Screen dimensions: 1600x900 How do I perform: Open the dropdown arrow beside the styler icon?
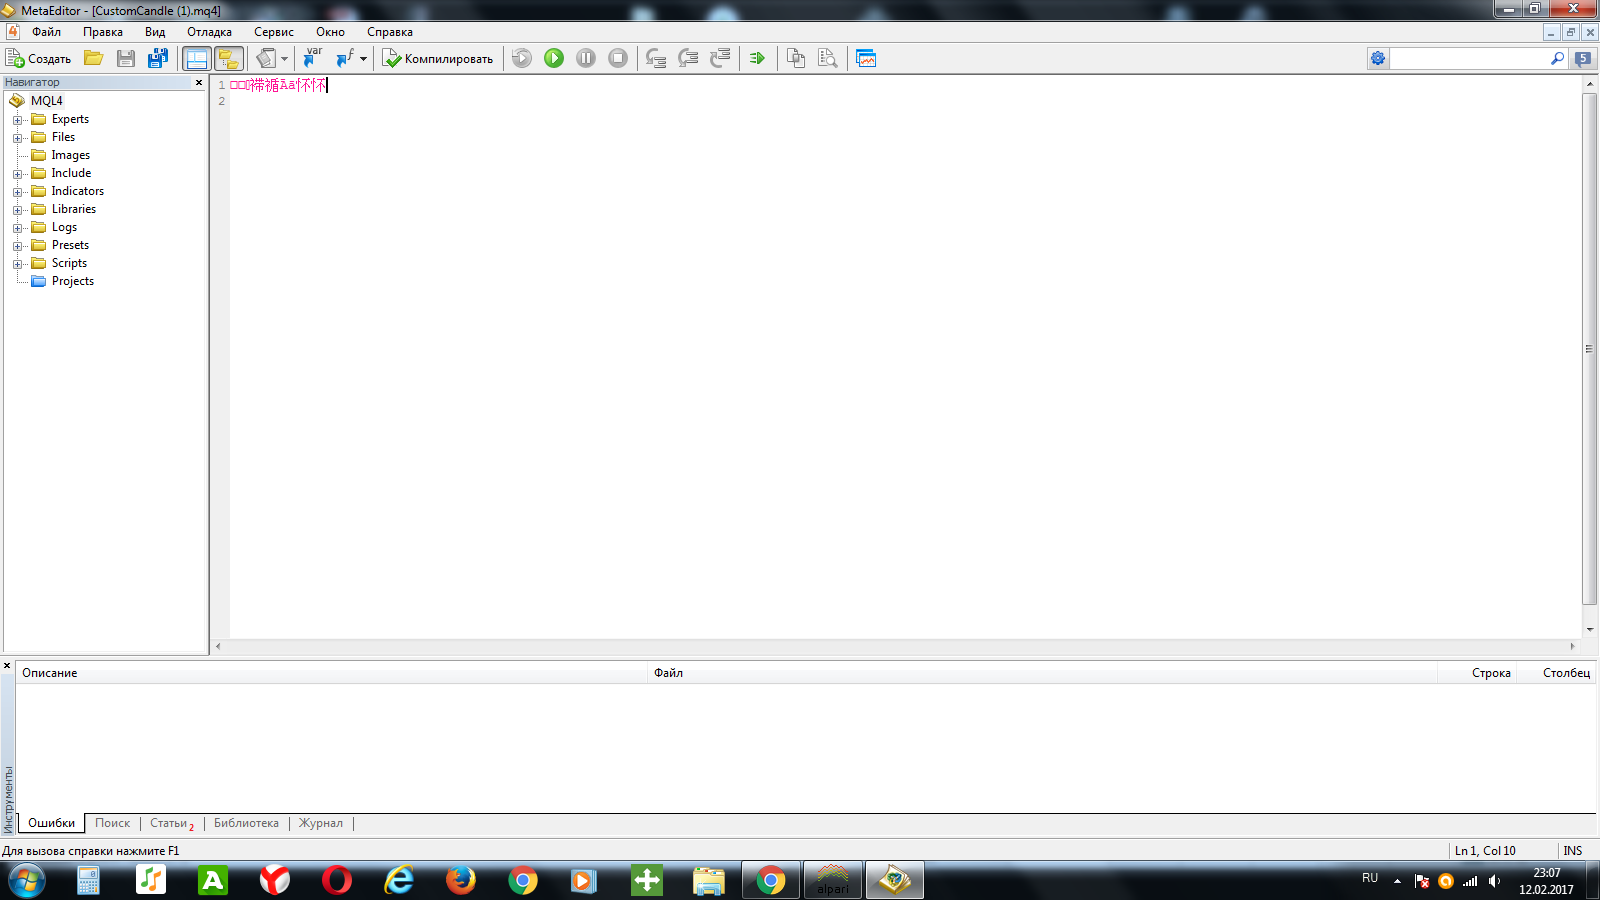tap(285, 58)
